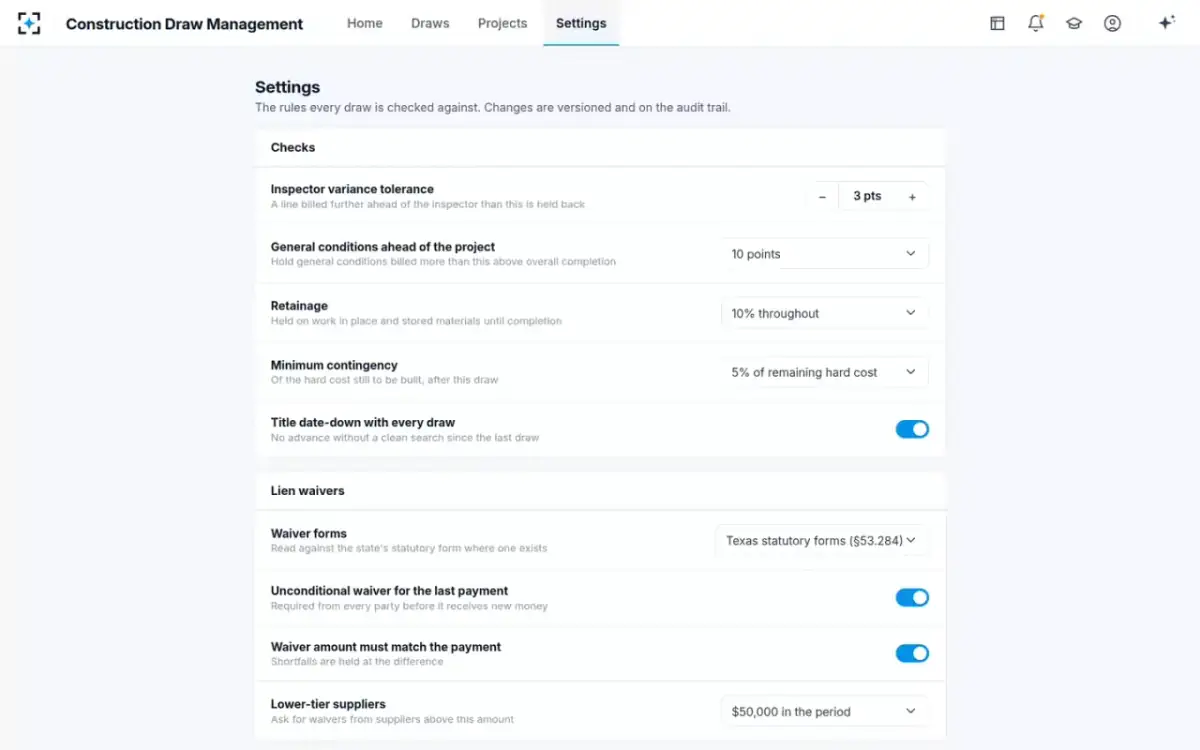
Task: Click the Inspector variance tolerance label
Action: [x=352, y=189]
